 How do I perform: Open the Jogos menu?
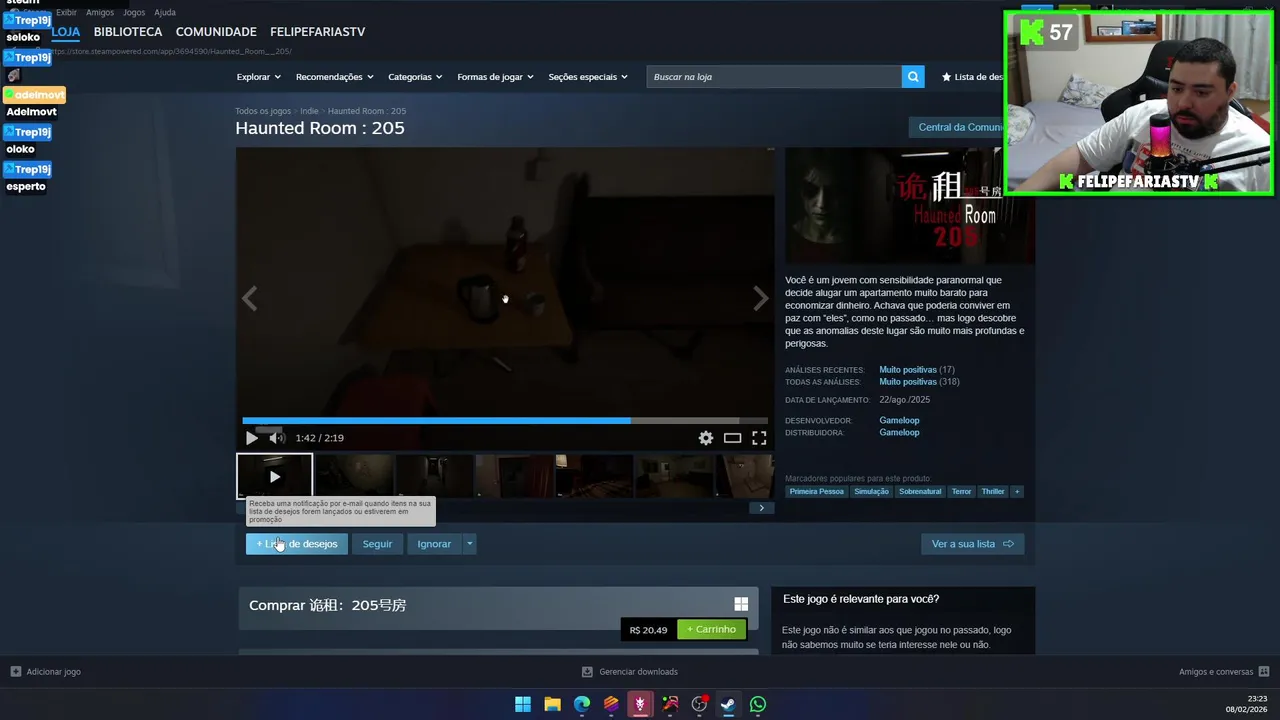(134, 12)
